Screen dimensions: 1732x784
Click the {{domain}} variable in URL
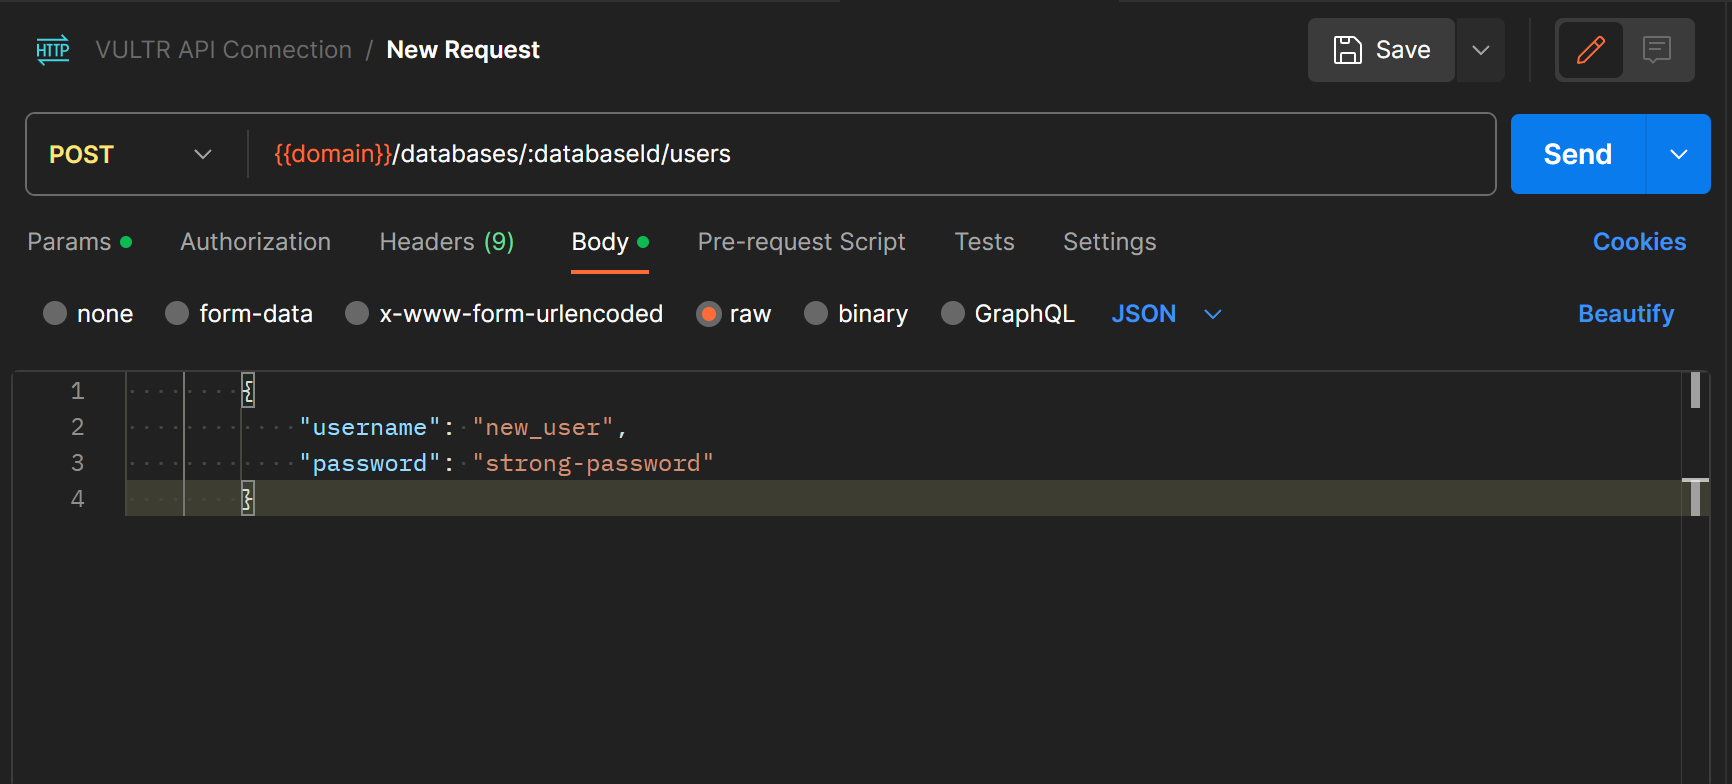(x=333, y=154)
